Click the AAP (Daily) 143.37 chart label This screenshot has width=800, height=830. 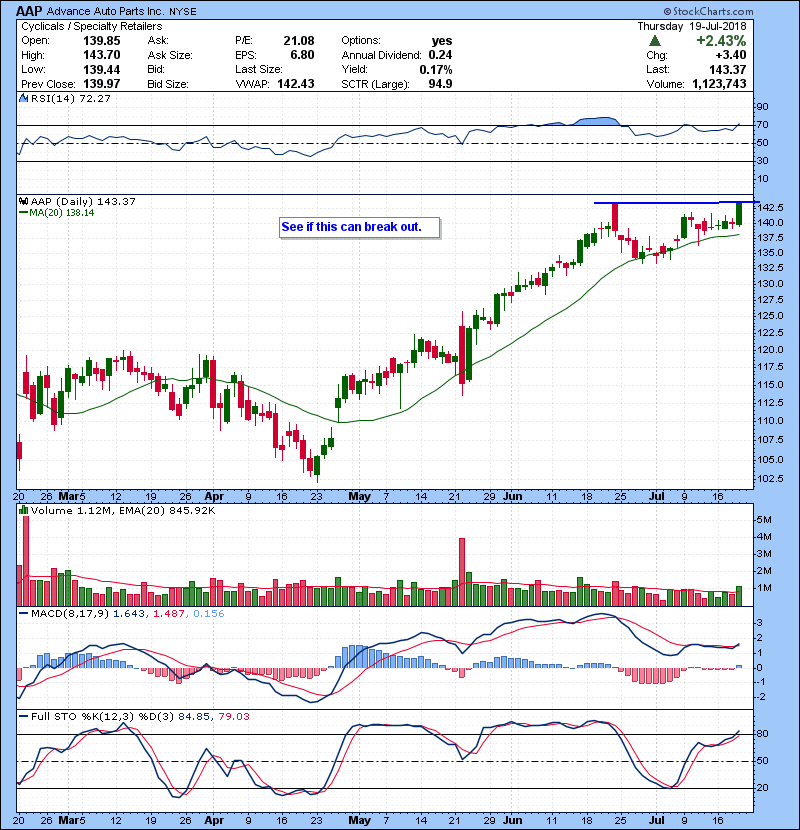pyautogui.click(x=83, y=201)
